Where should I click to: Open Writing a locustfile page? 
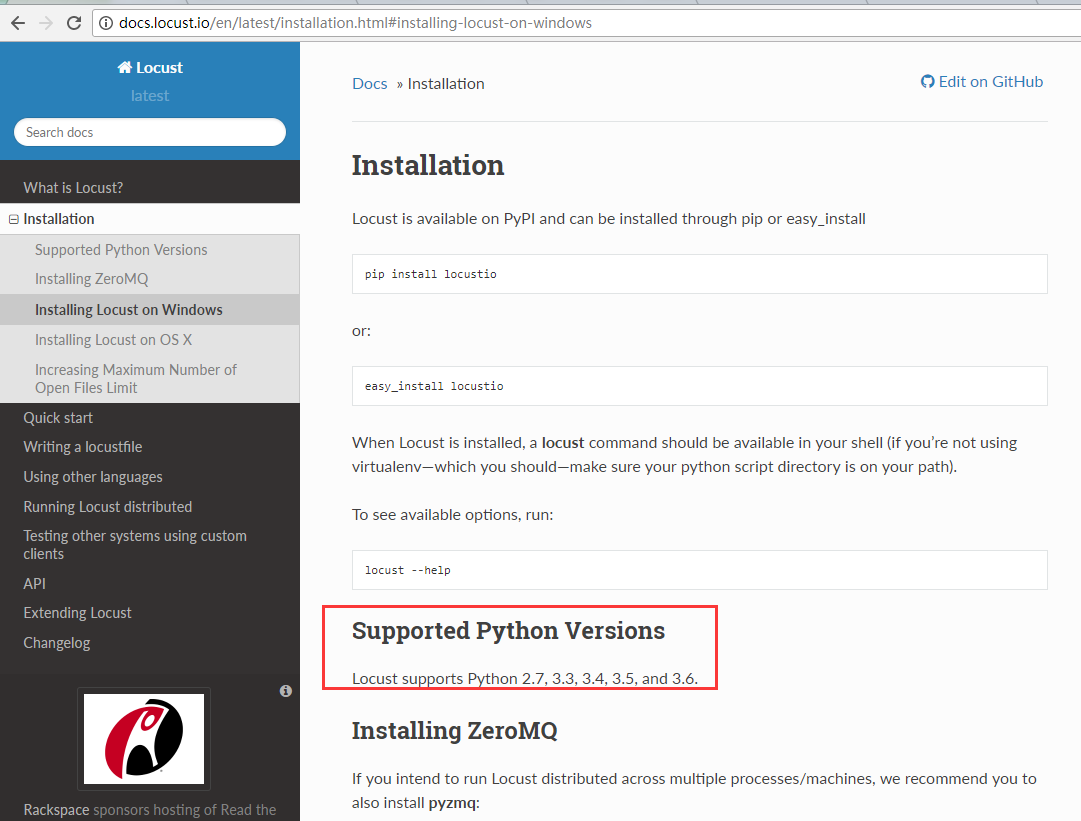click(83, 447)
